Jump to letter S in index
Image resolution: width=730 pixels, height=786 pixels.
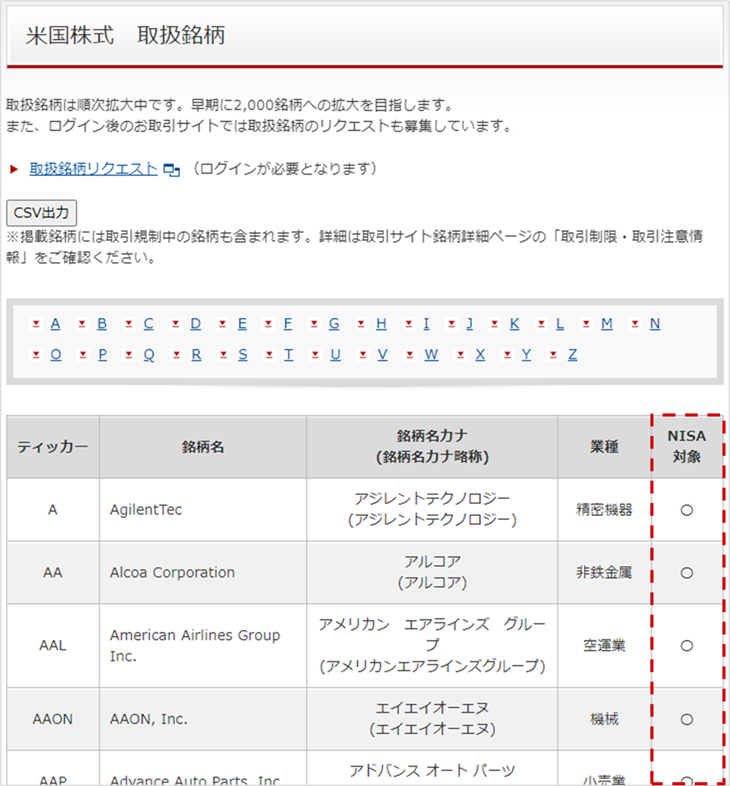[x=243, y=354]
